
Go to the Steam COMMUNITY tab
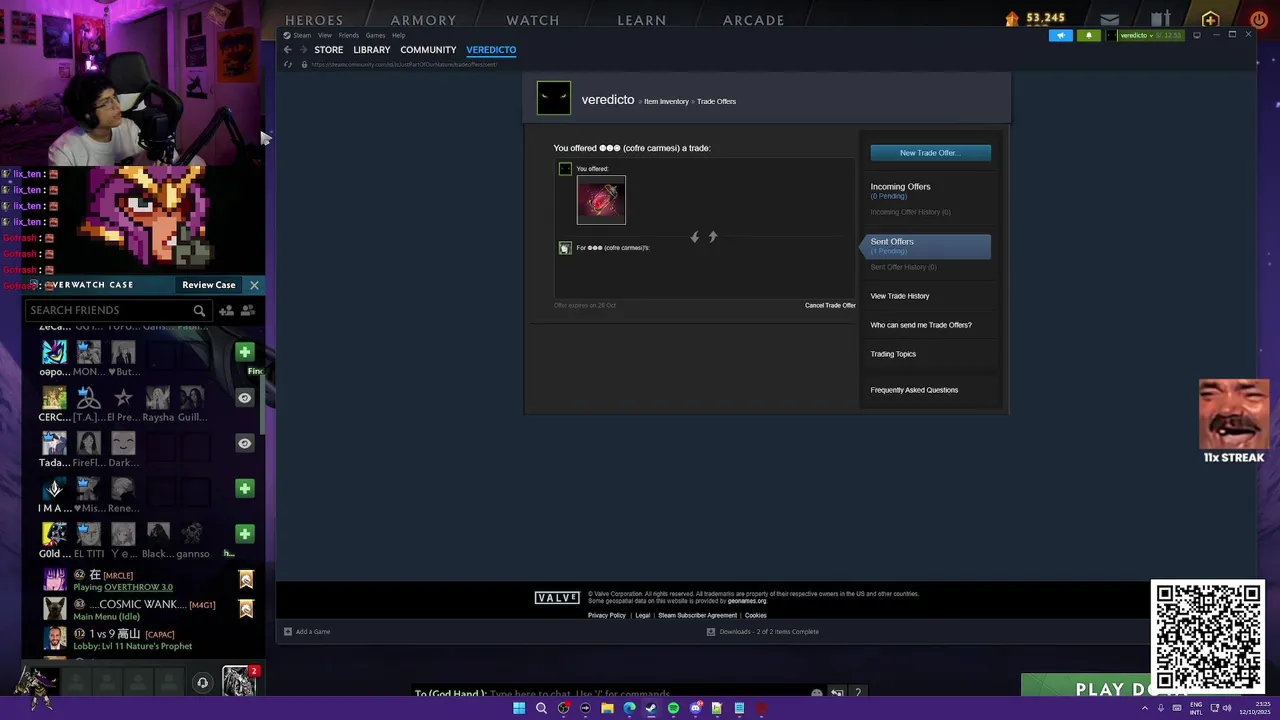[428, 50]
